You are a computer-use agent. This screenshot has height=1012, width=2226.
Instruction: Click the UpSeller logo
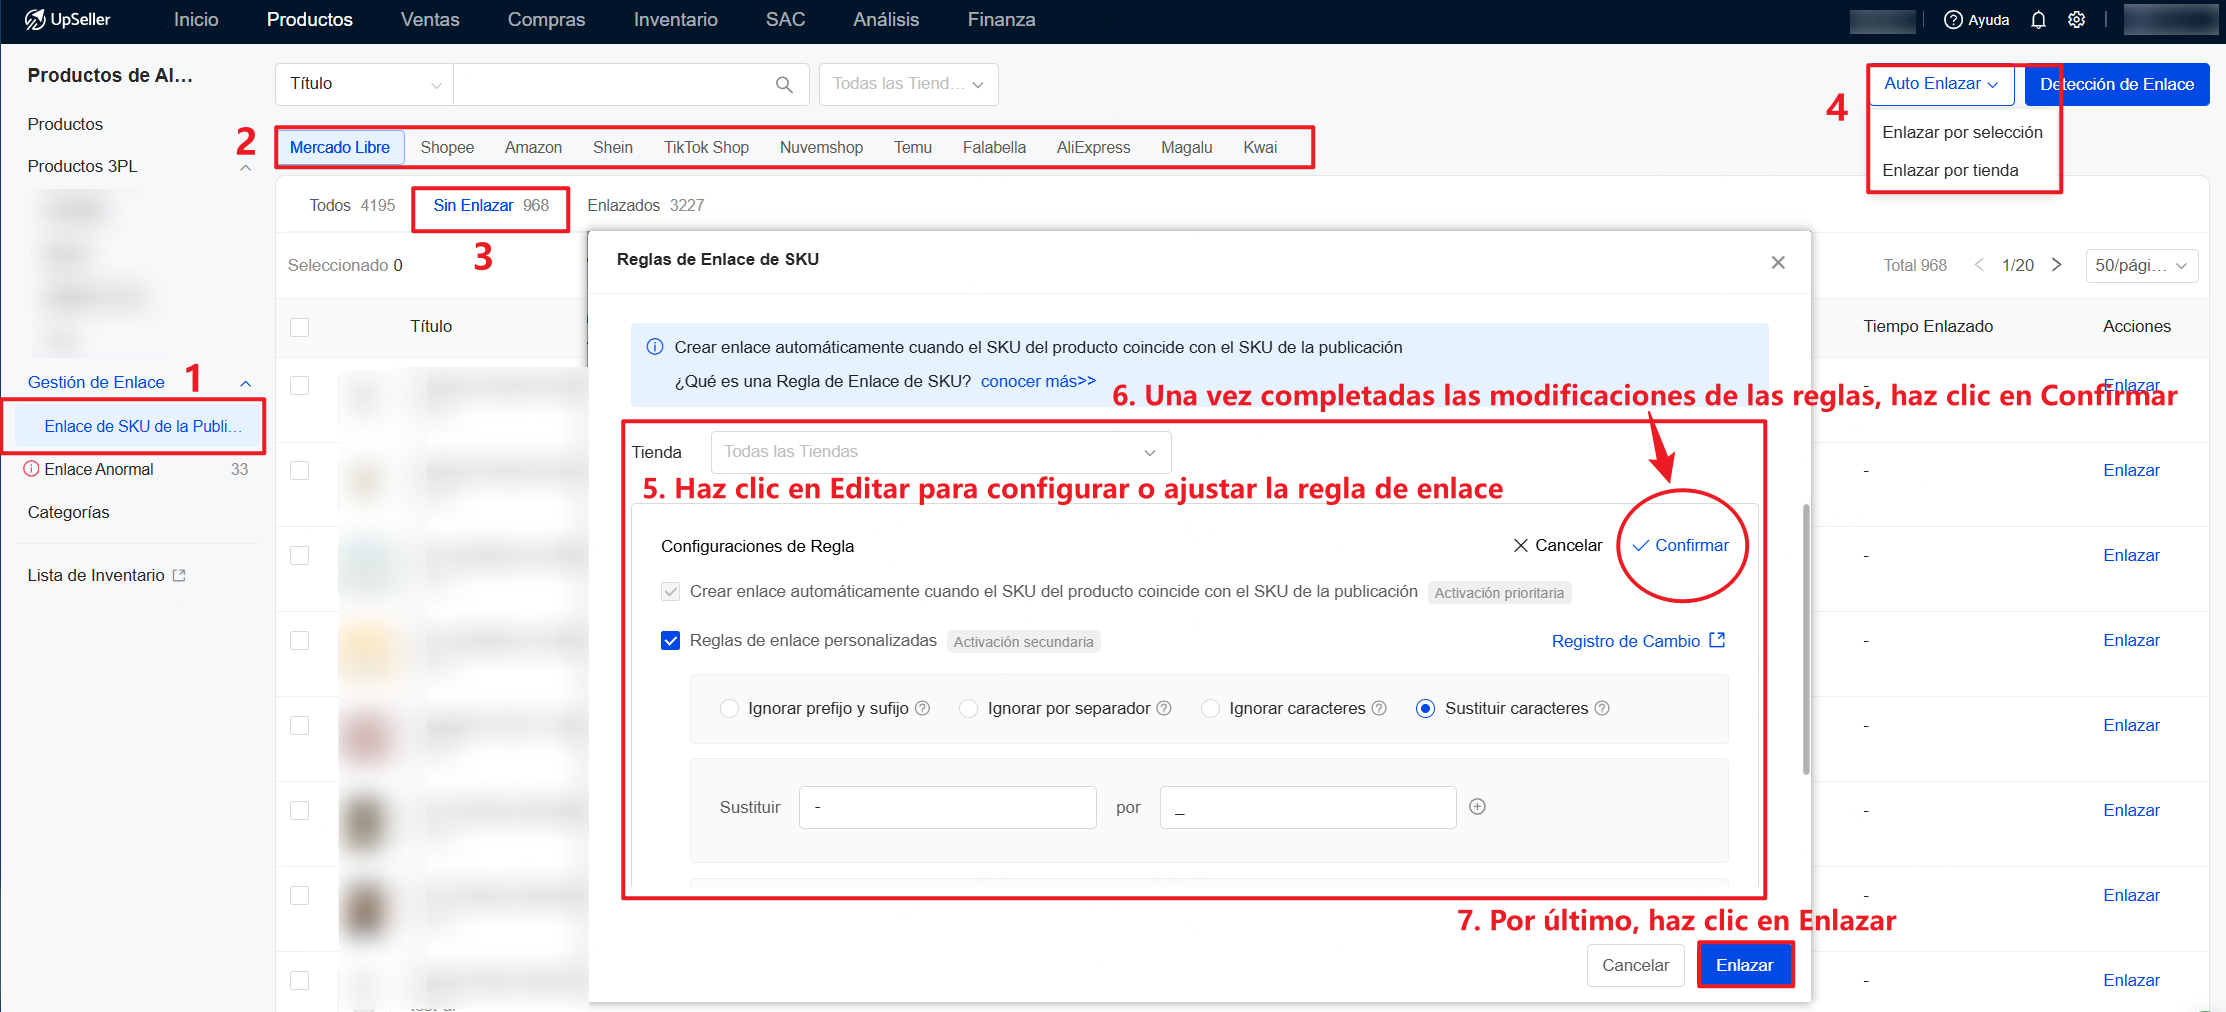point(67,20)
